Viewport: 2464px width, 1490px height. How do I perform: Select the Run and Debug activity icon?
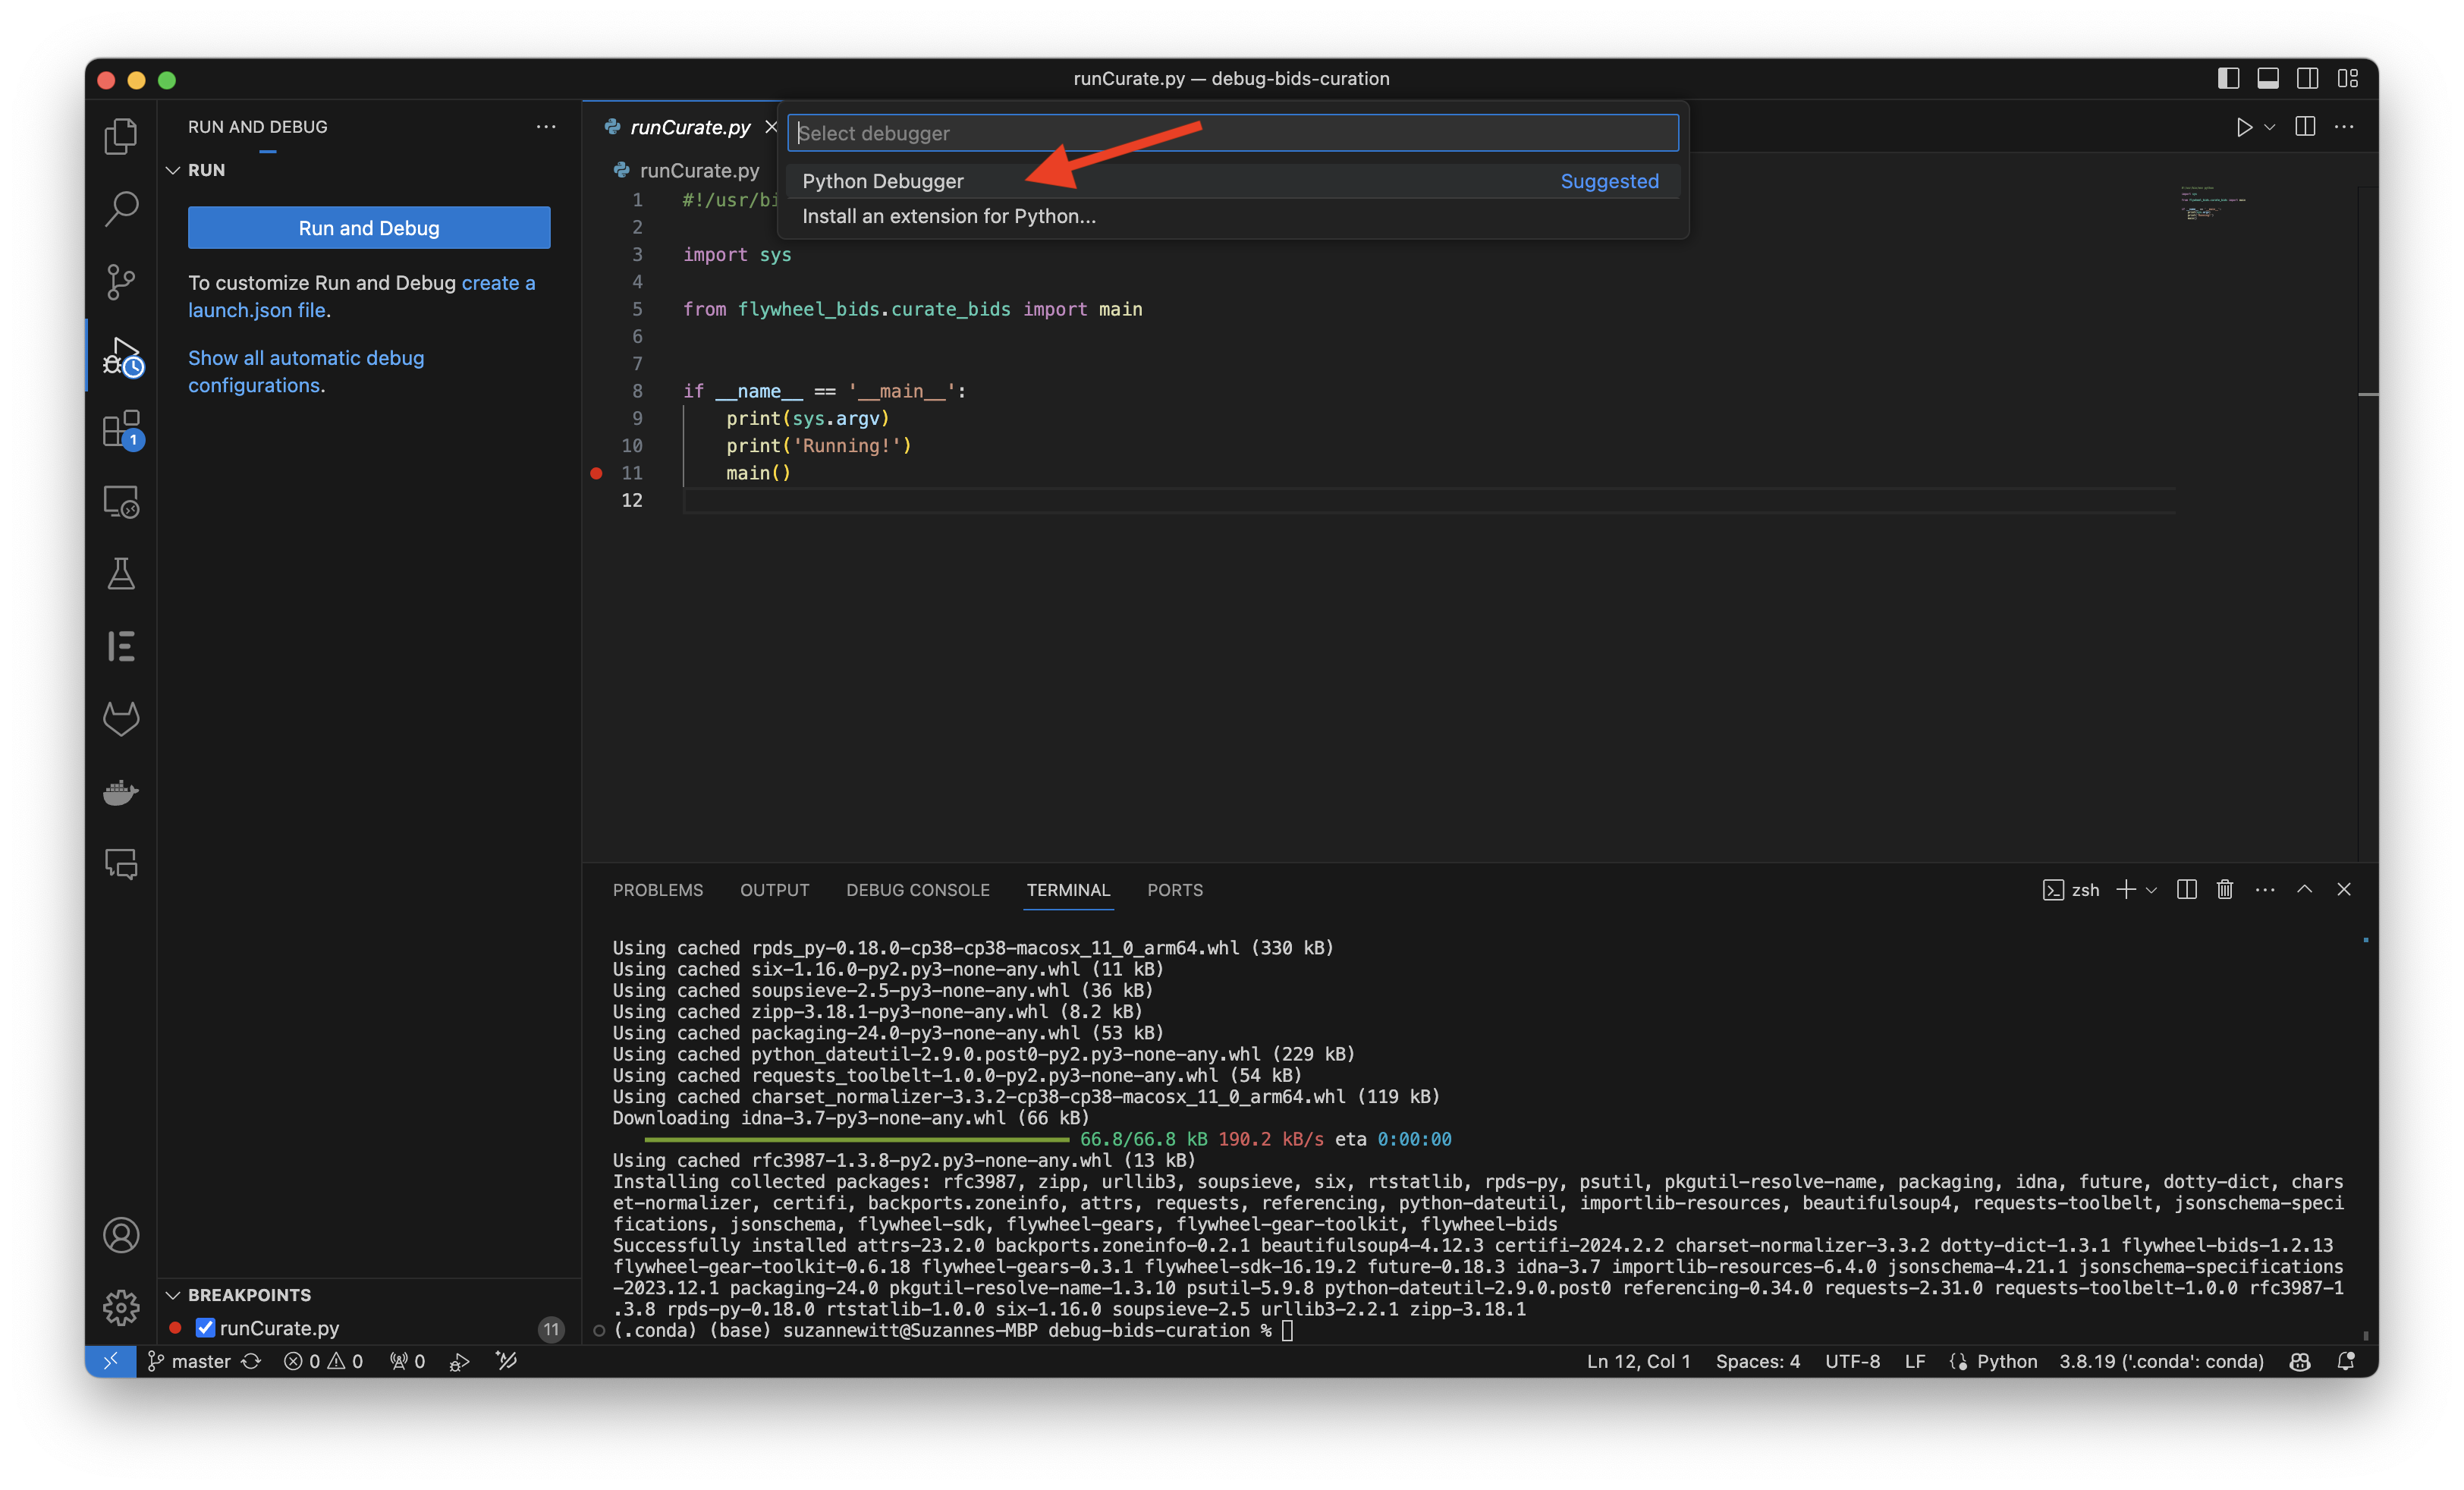[x=121, y=356]
